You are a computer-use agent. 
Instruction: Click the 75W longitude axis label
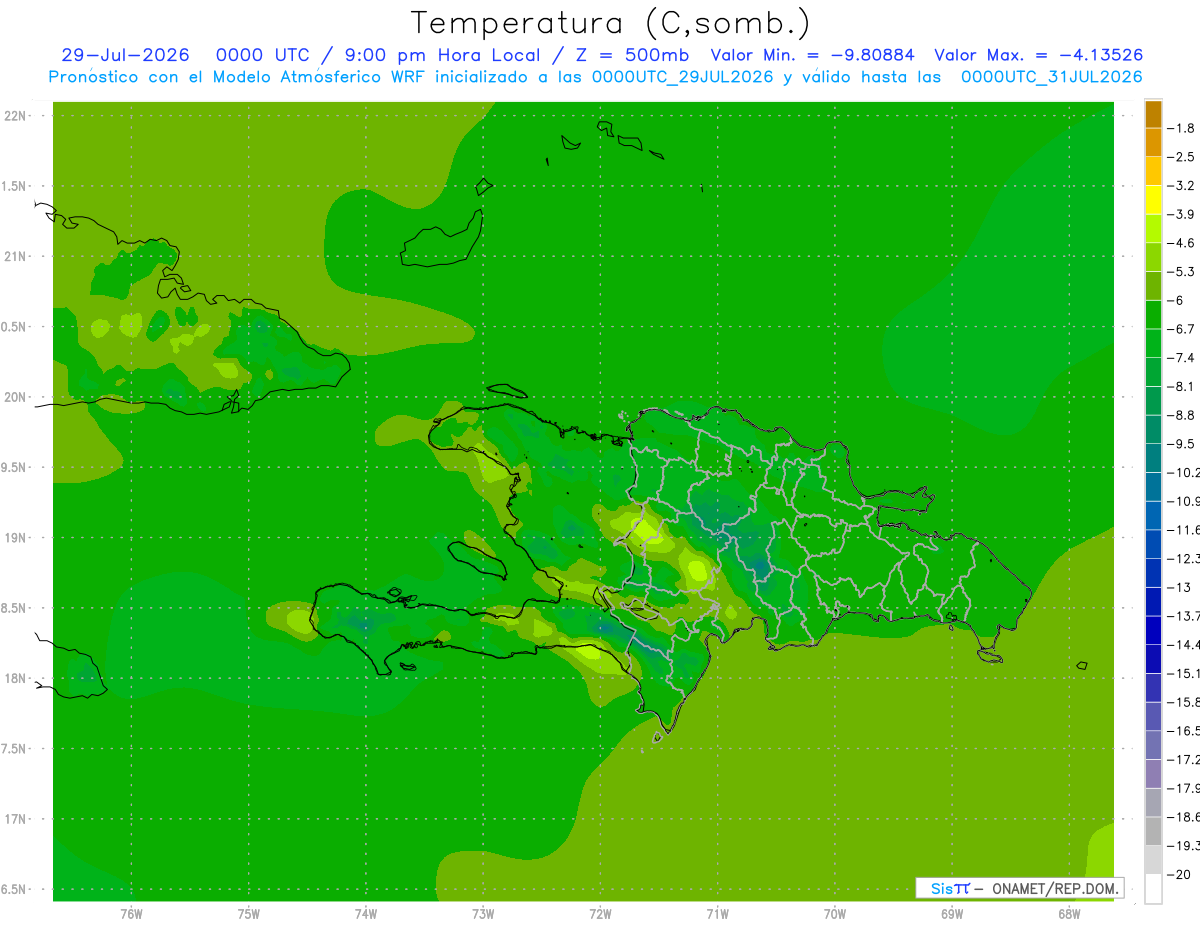pyautogui.click(x=249, y=913)
